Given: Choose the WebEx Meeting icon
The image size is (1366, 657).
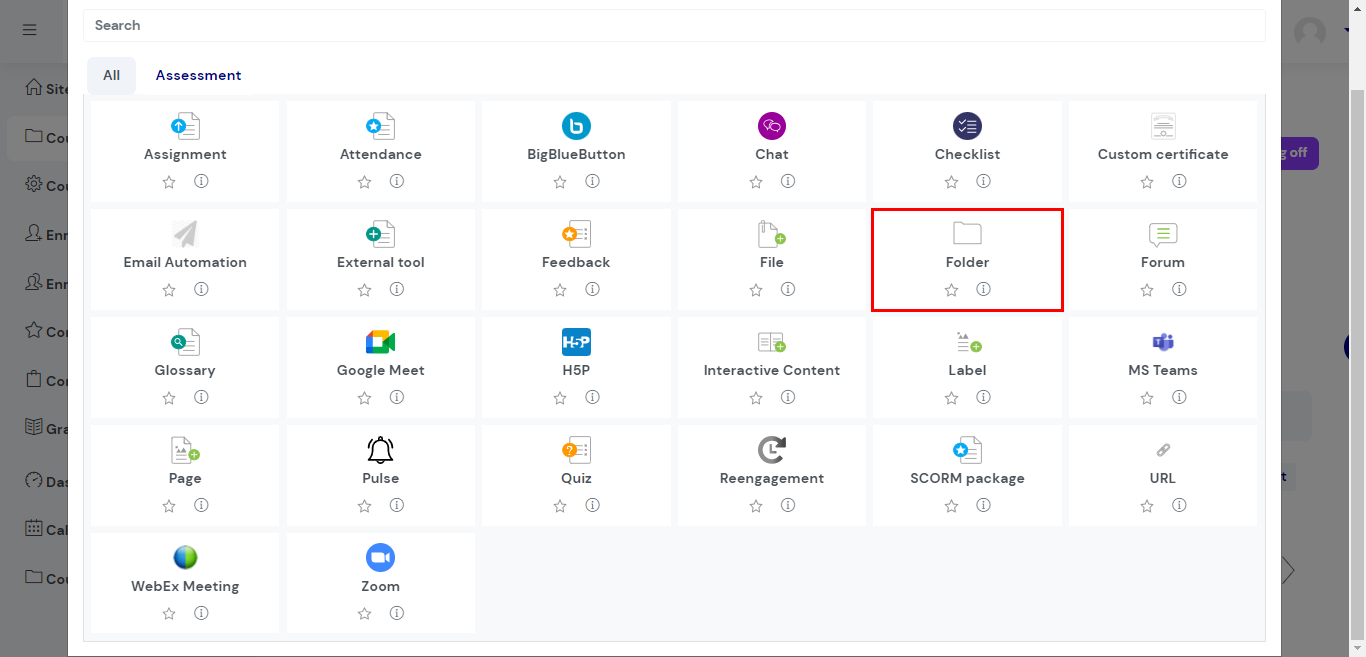Looking at the screenshot, I should [x=185, y=558].
